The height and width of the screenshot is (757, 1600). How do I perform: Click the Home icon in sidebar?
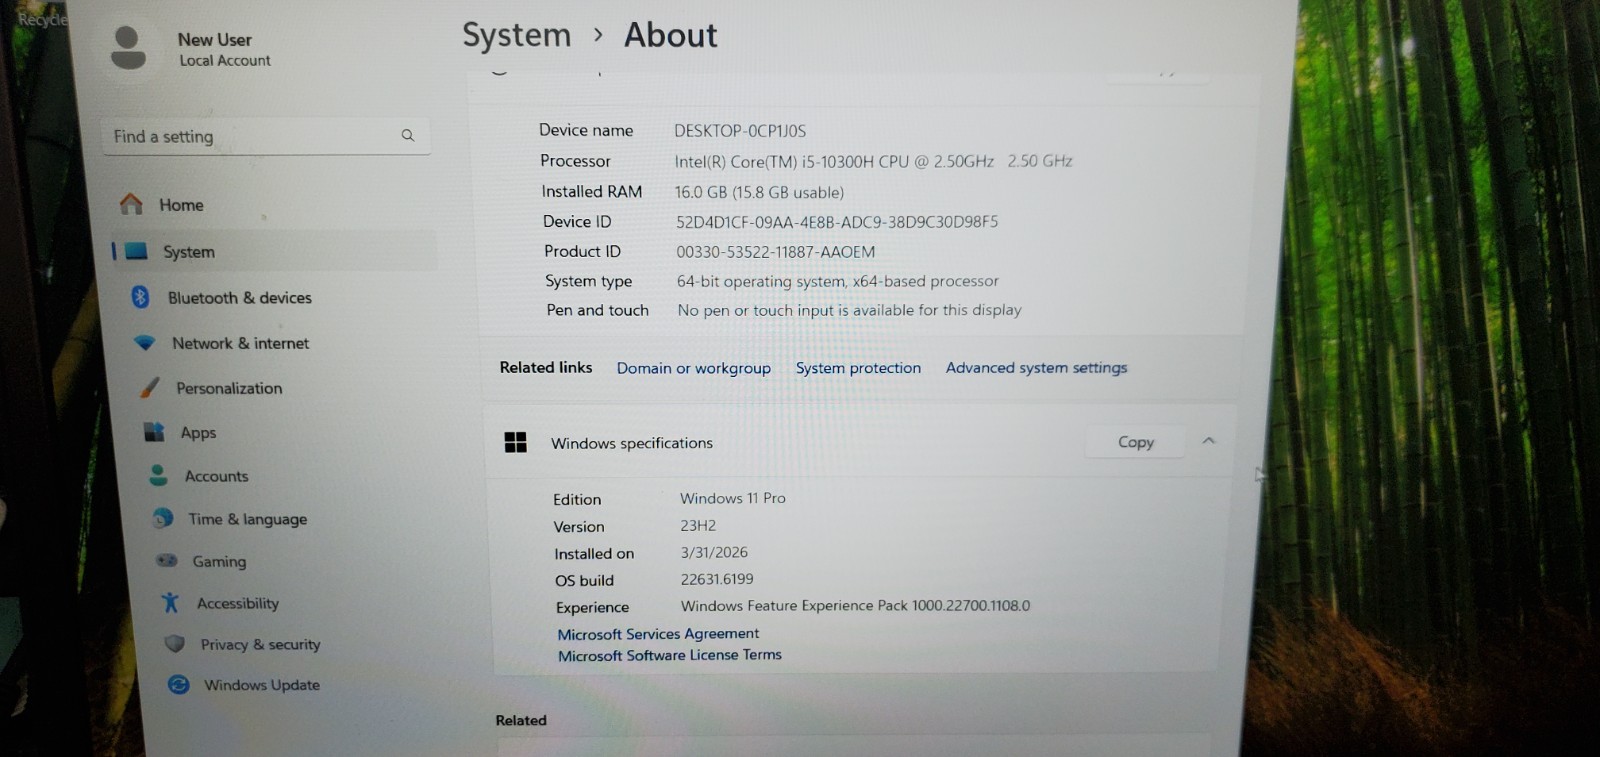point(131,204)
